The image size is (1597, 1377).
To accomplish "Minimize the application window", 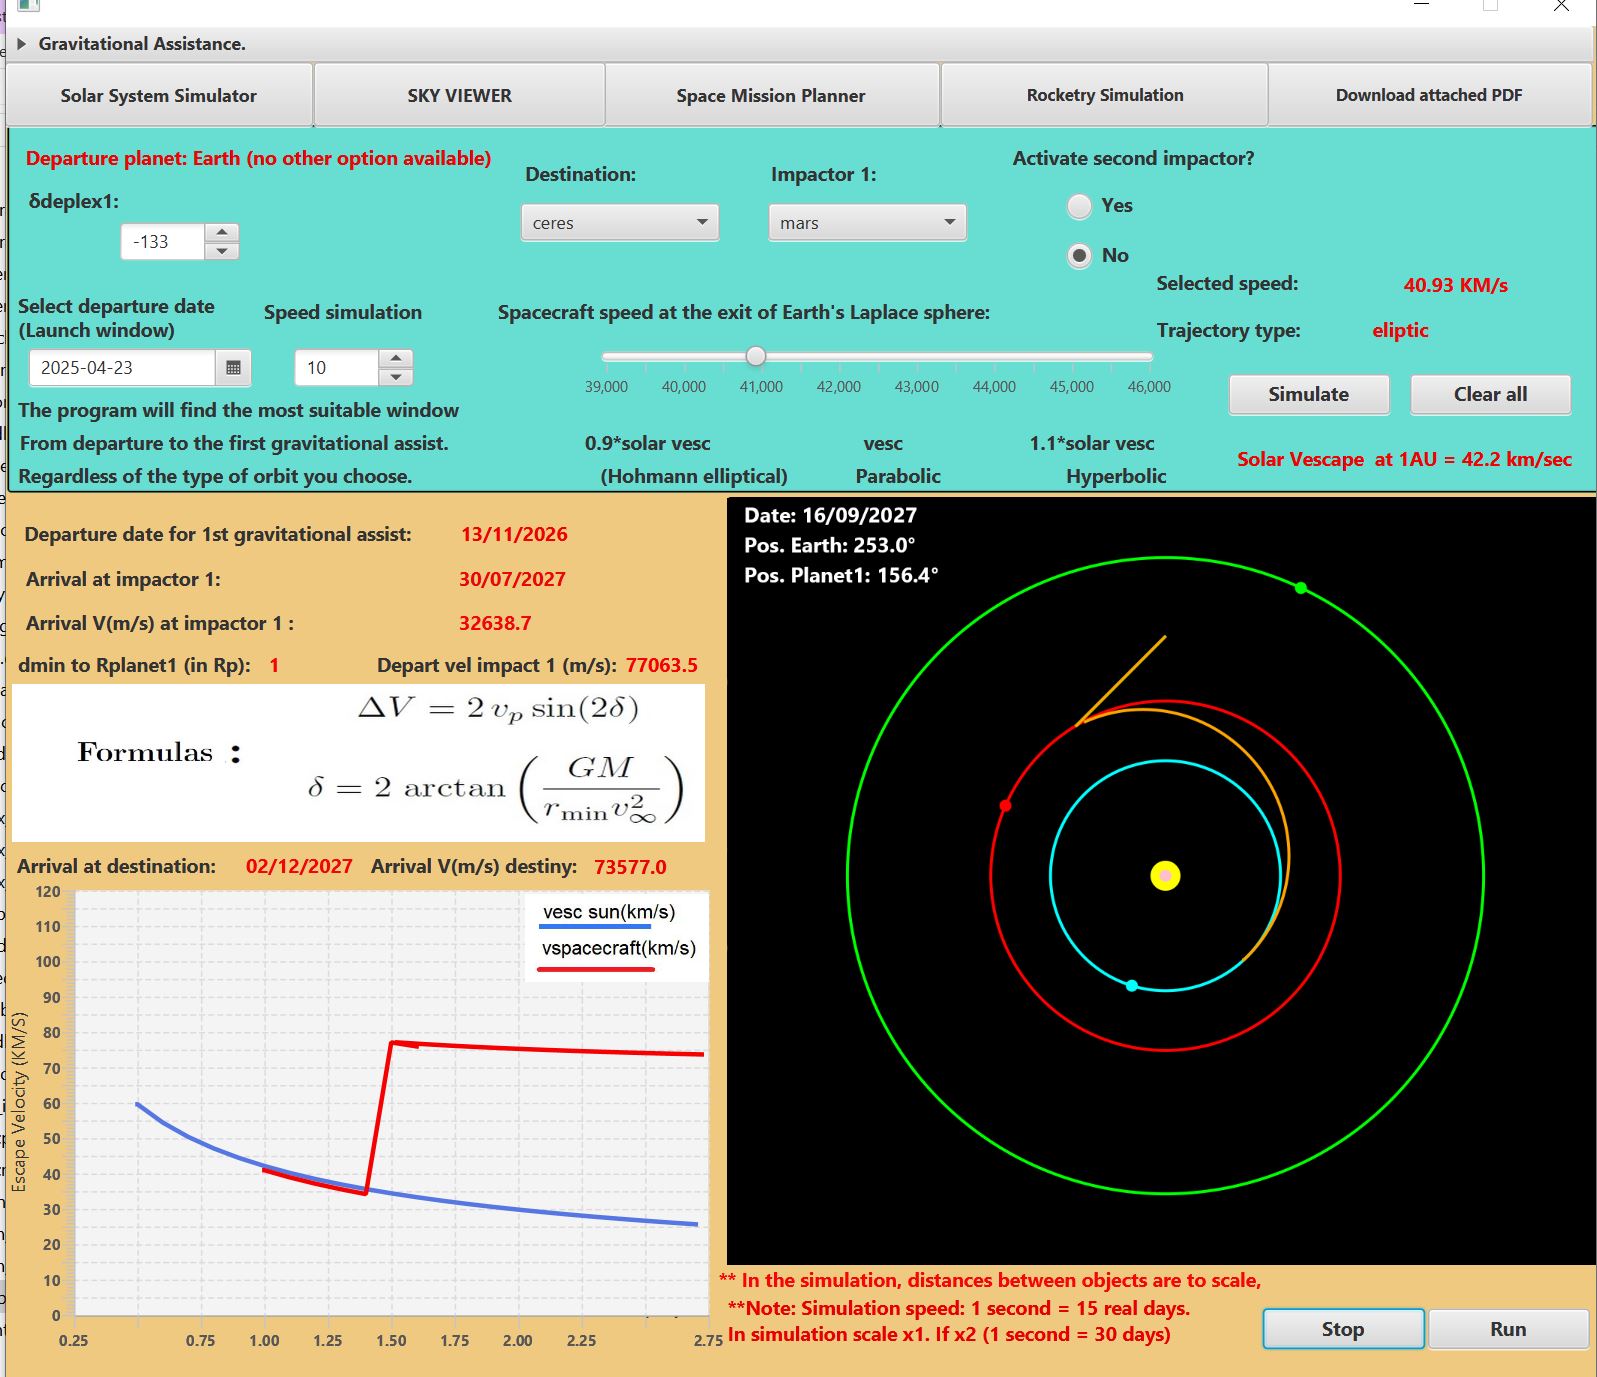I will point(1422,6).
